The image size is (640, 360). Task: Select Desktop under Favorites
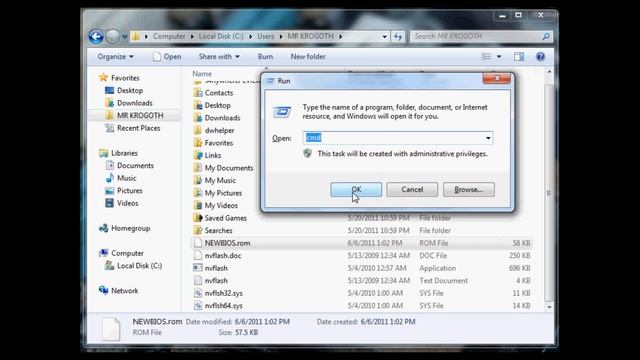click(130, 90)
